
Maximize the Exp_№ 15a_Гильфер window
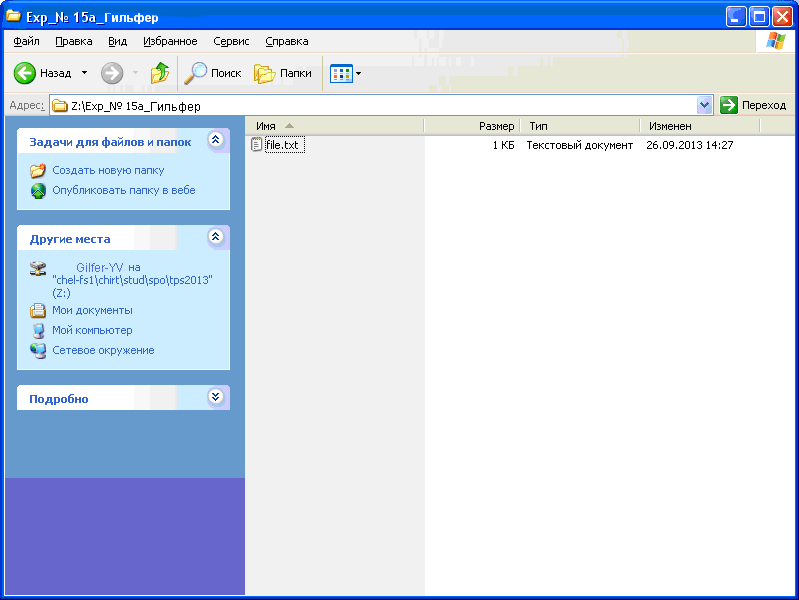pos(759,17)
